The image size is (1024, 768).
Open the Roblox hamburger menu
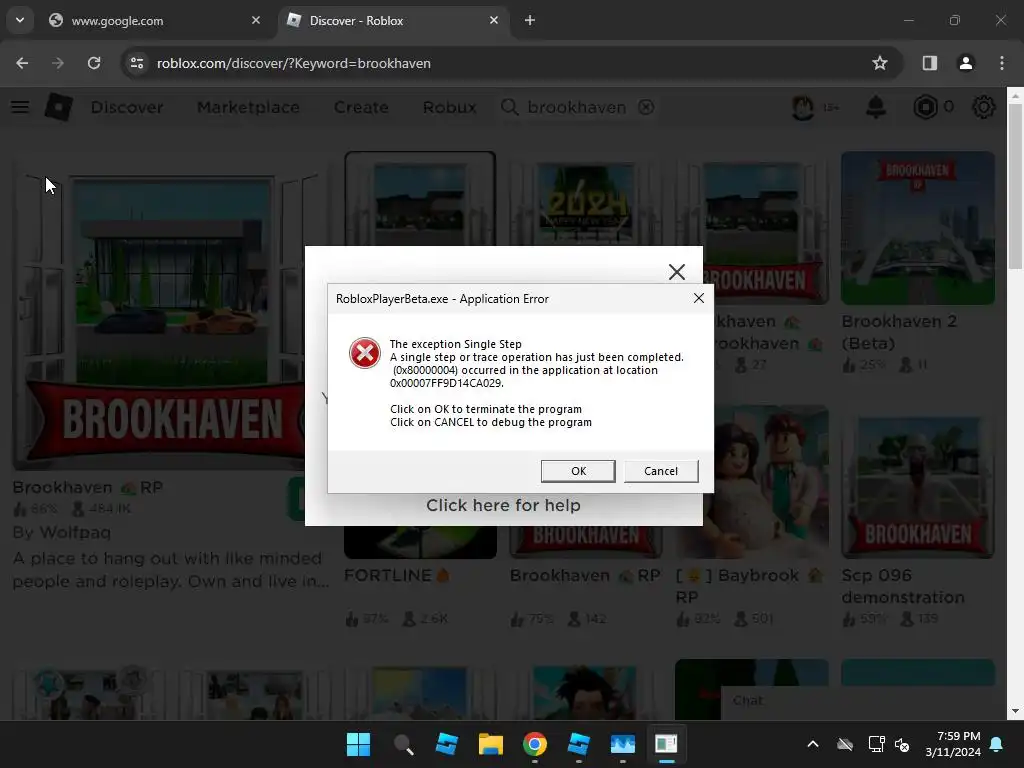coord(20,107)
